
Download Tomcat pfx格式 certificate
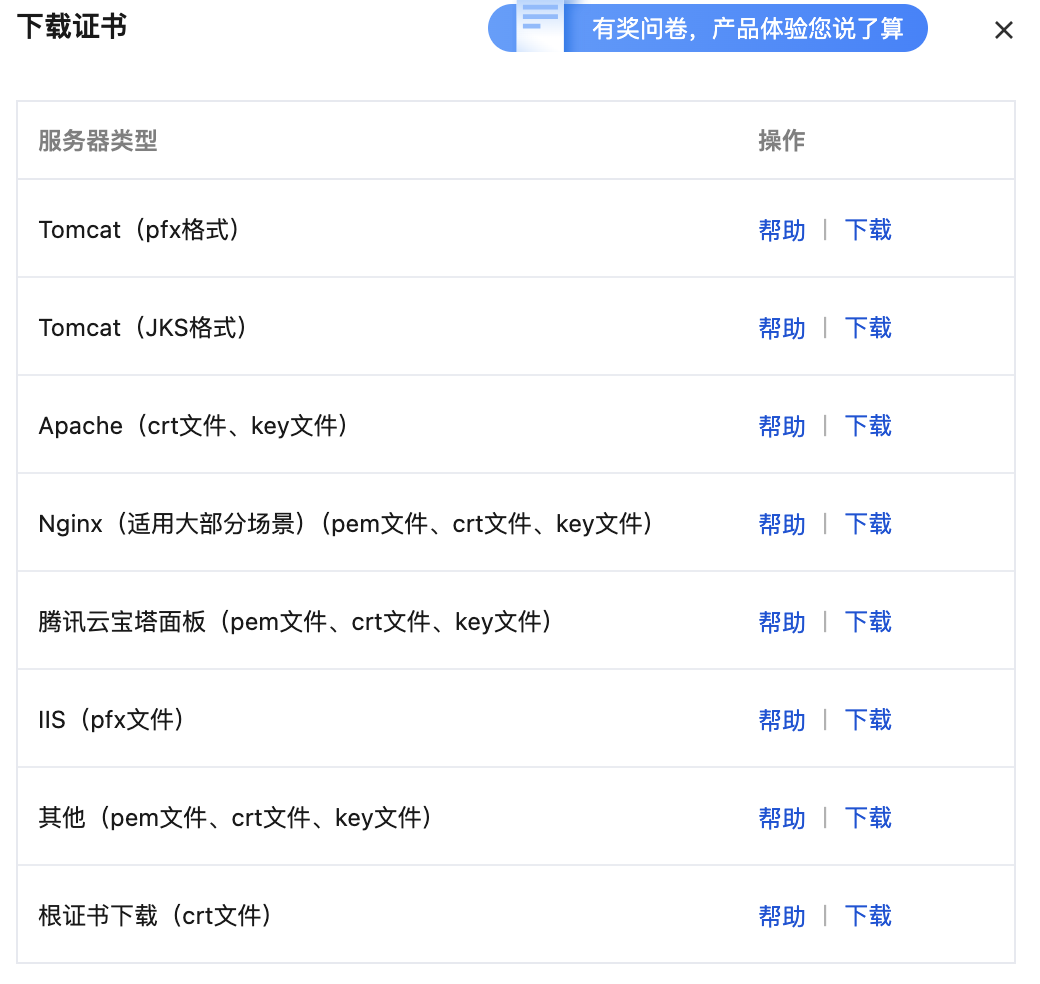(x=867, y=230)
